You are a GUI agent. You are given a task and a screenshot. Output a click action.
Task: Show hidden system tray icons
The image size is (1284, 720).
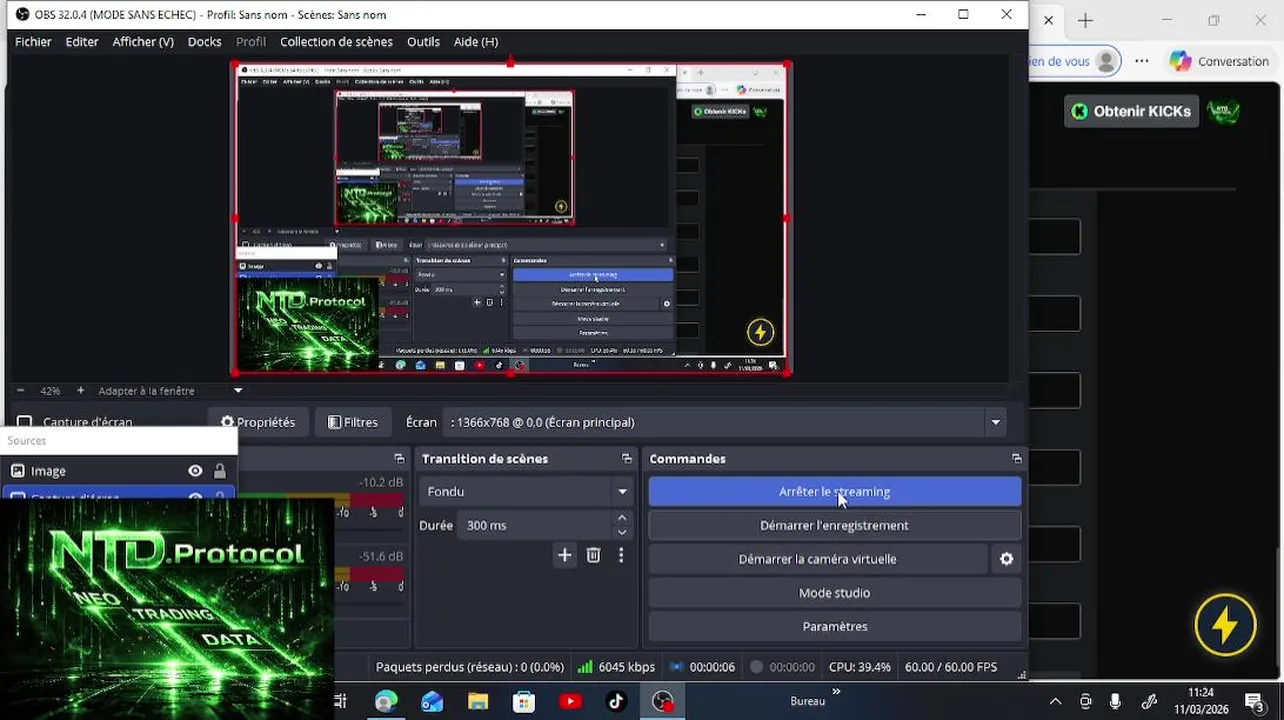(1055, 701)
